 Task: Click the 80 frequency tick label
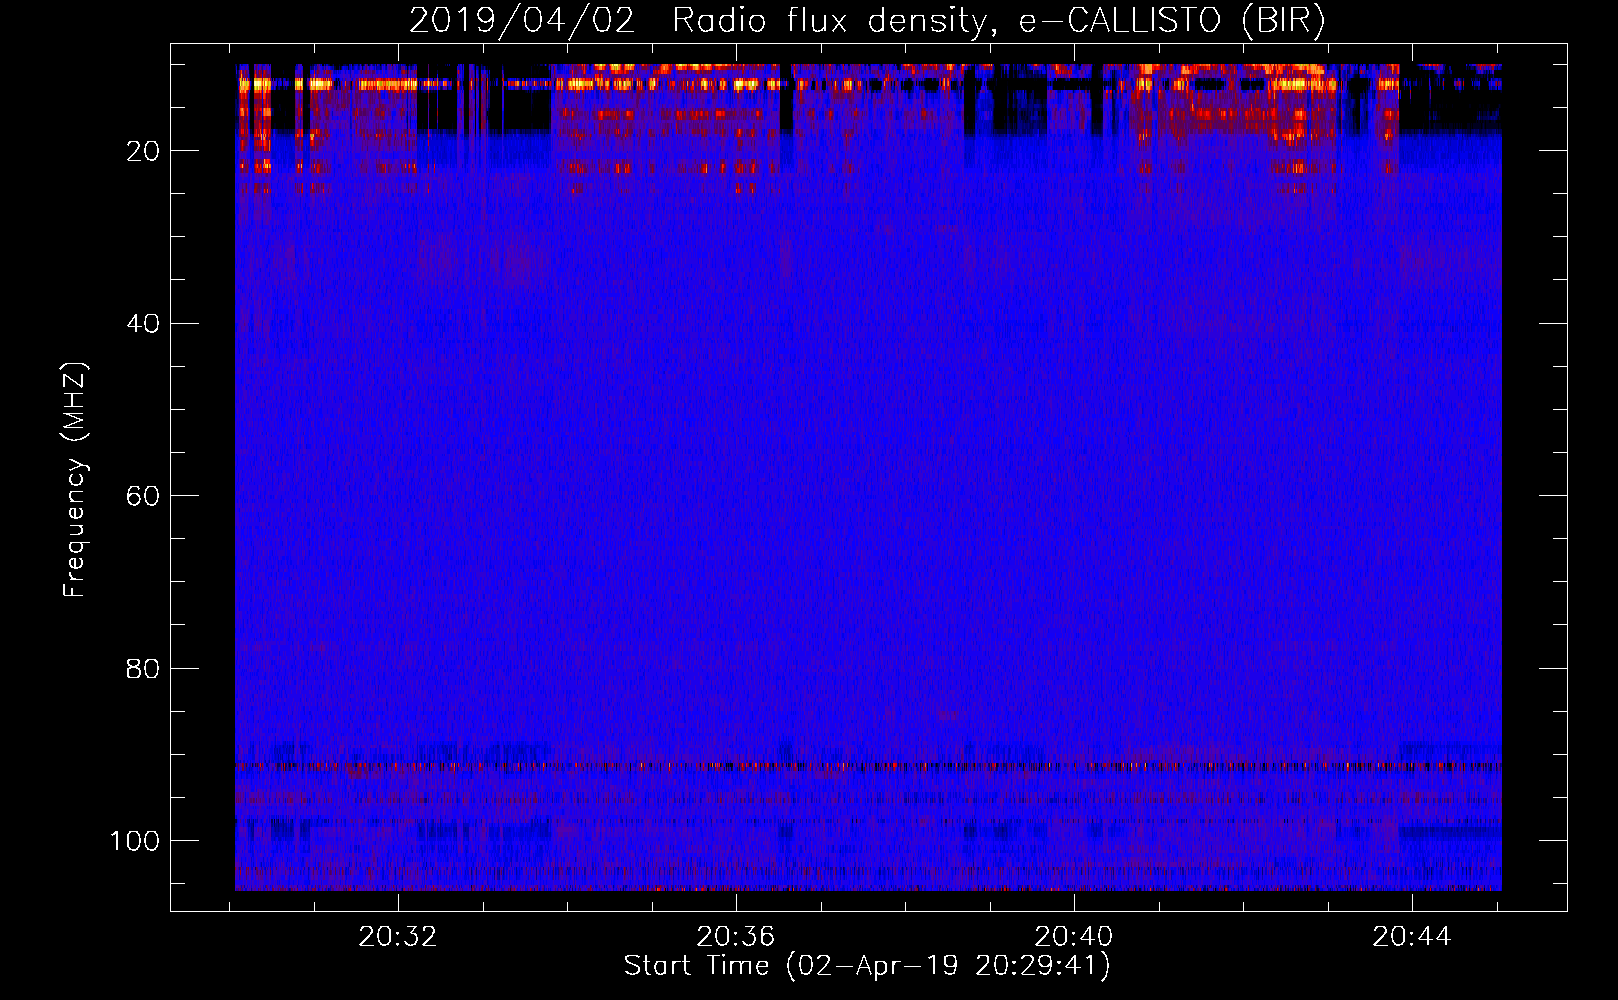[x=142, y=669]
